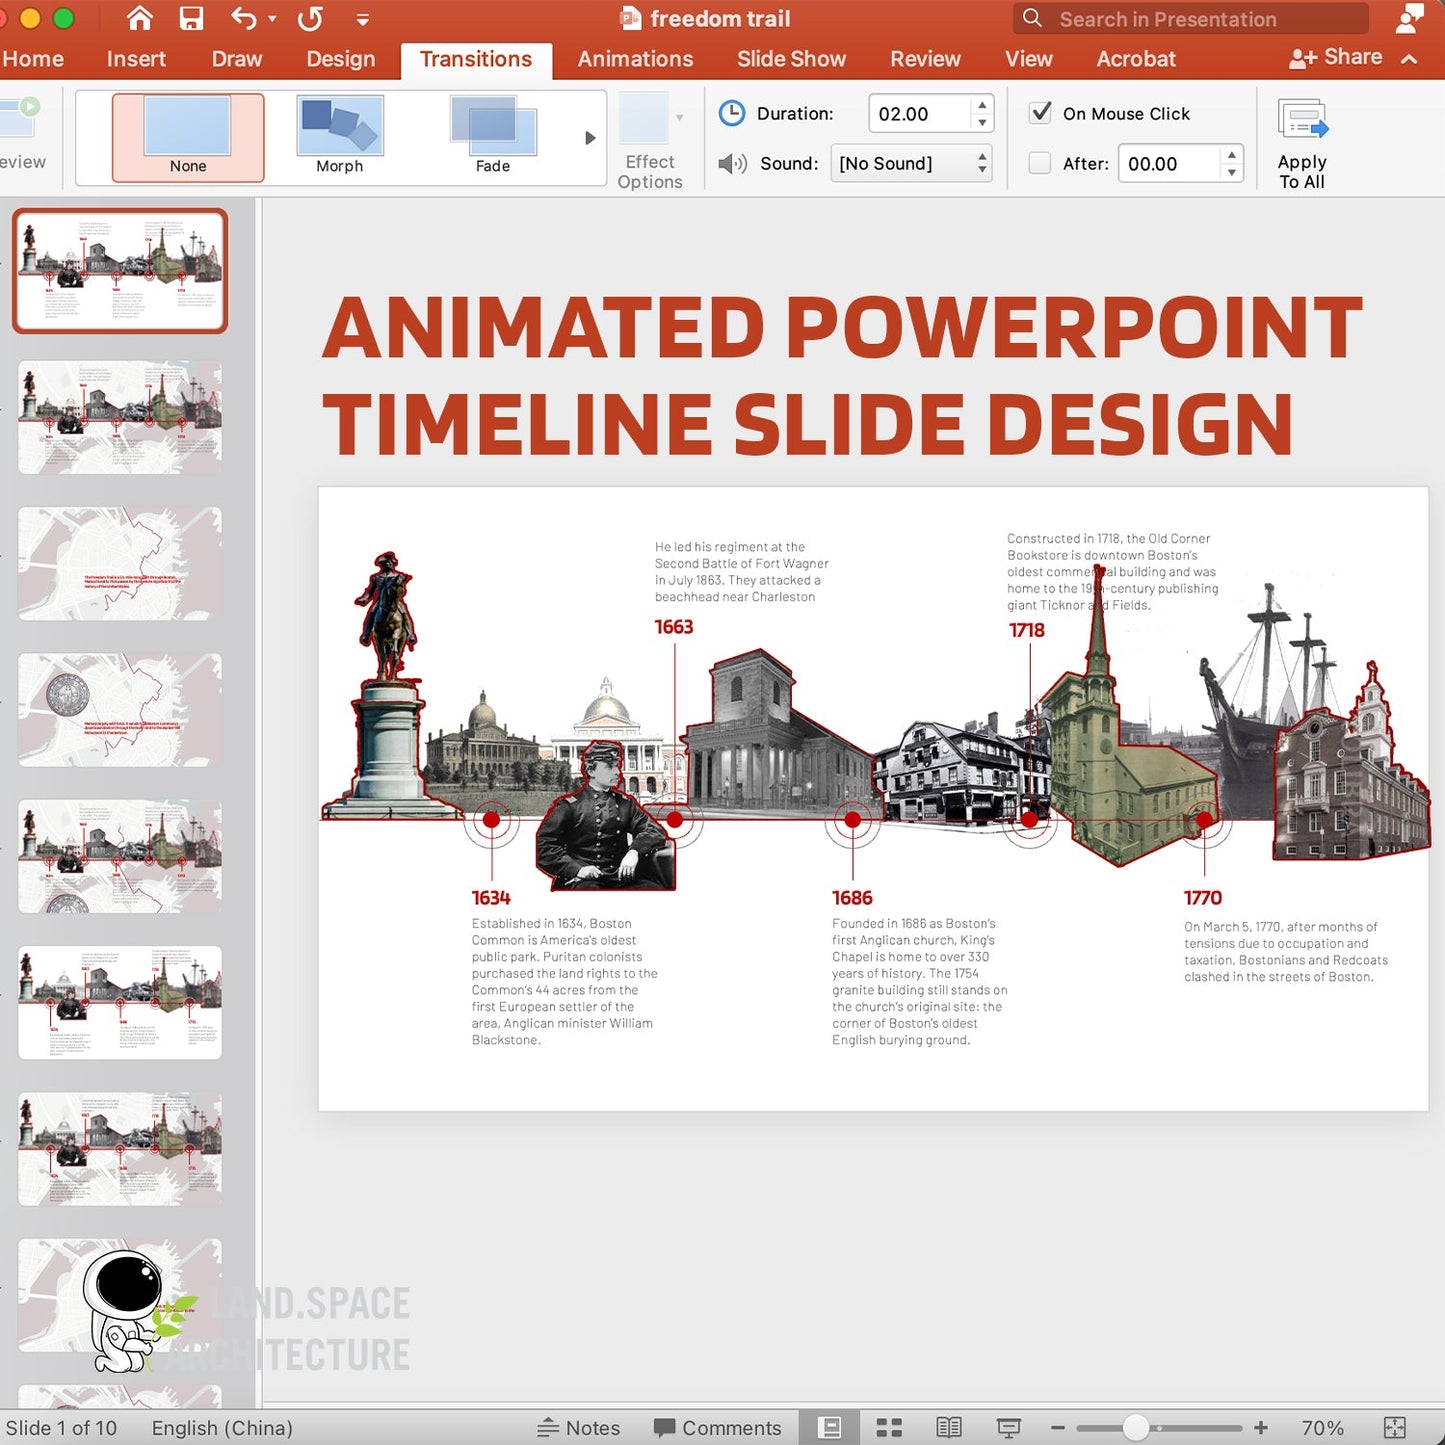Screen dimensions: 1445x1445
Task: Click the Save icon
Action: [191, 18]
